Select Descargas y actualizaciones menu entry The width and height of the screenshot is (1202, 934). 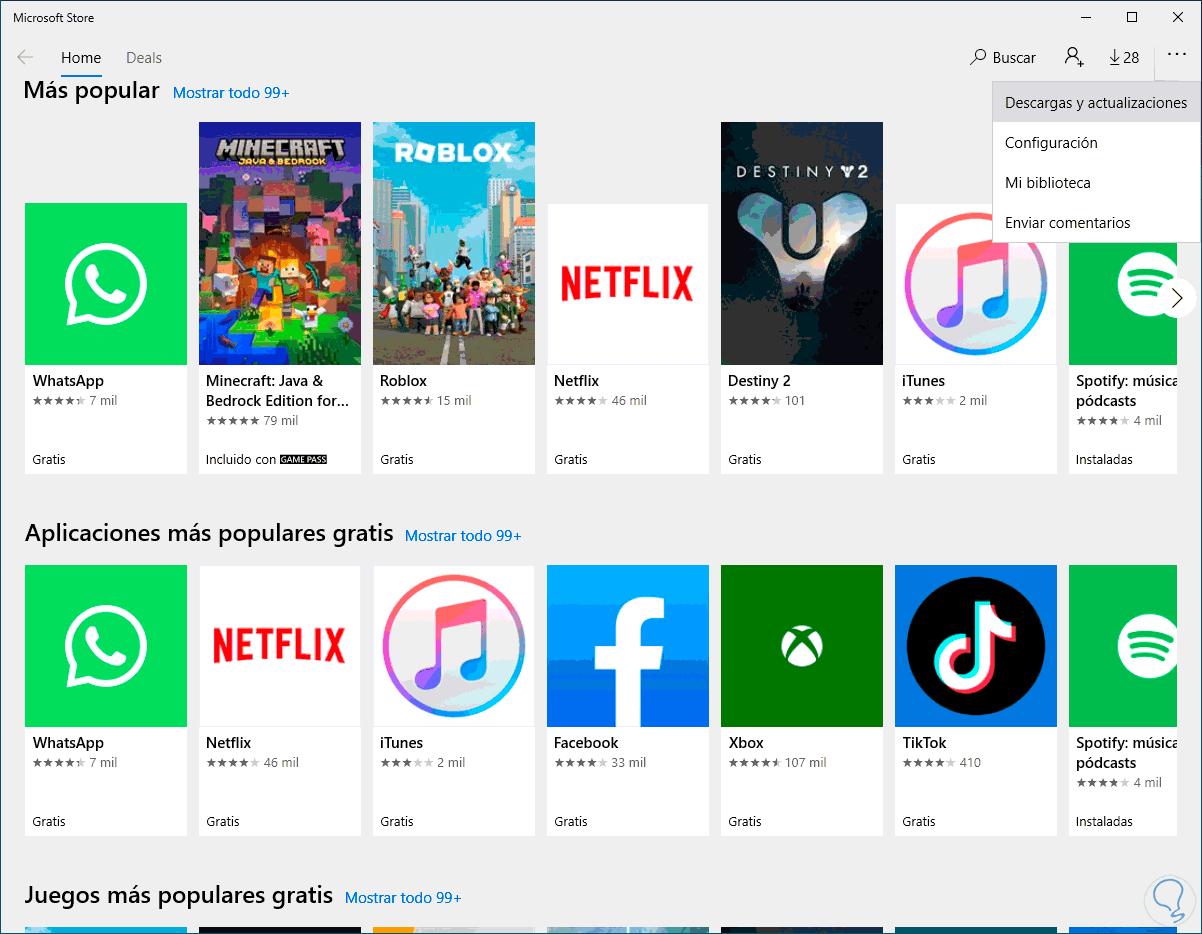[1096, 103]
